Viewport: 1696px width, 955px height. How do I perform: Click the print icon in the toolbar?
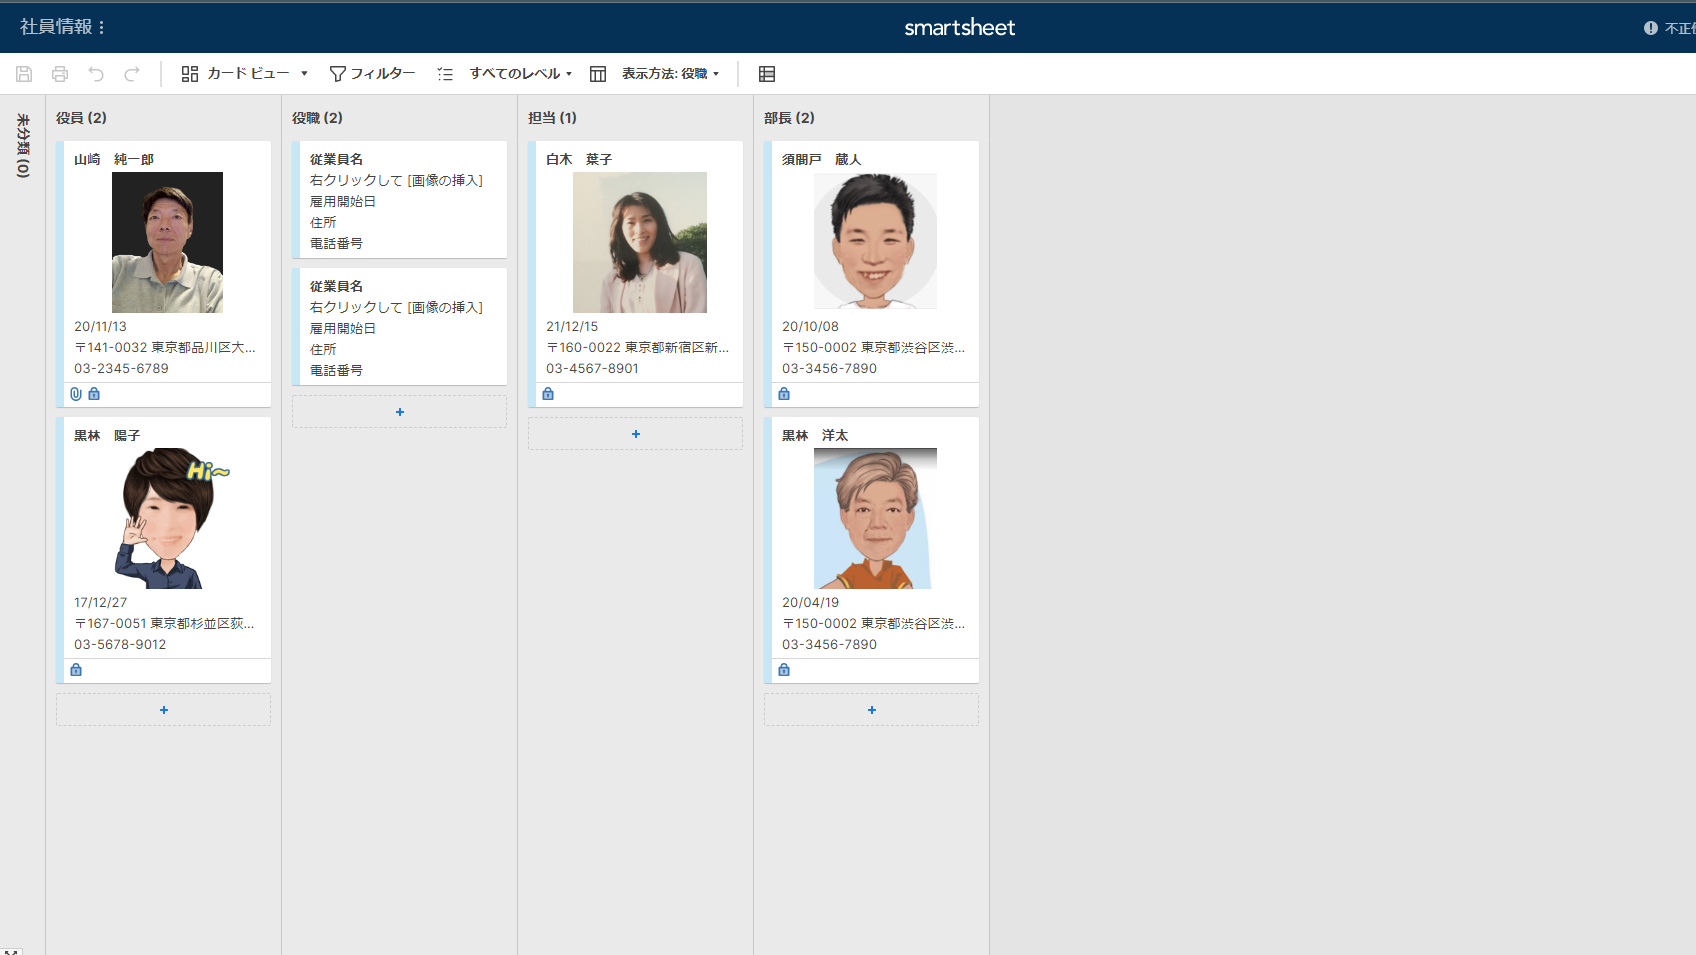pyautogui.click(x=60, y=73)
